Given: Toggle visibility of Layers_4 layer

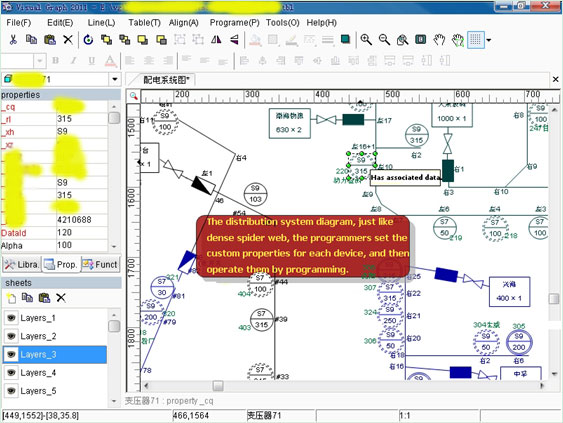Looking at the screenshot, I should pyautogui.click(x=11, y=373).
